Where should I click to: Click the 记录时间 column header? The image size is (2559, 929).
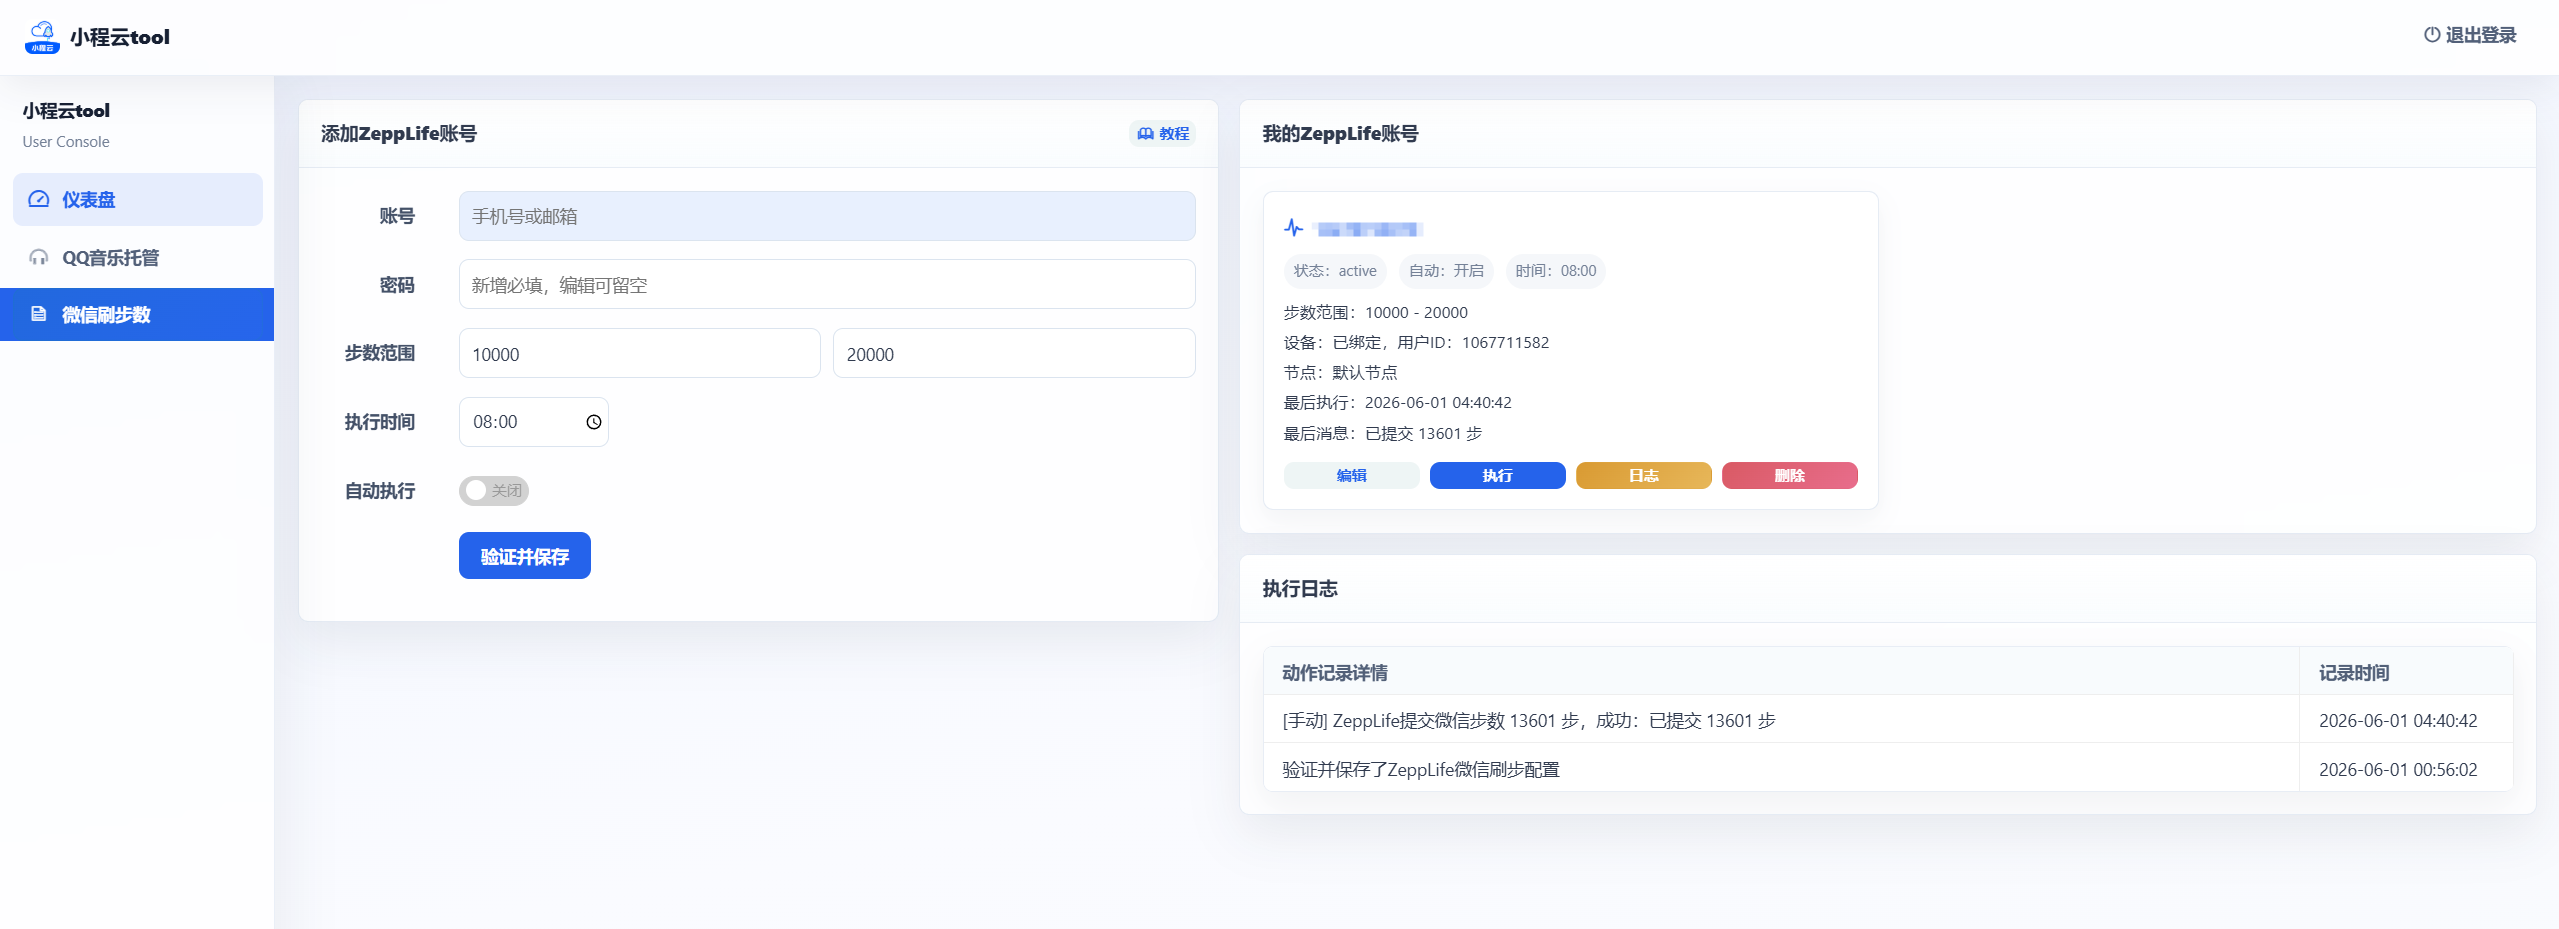2354,673
